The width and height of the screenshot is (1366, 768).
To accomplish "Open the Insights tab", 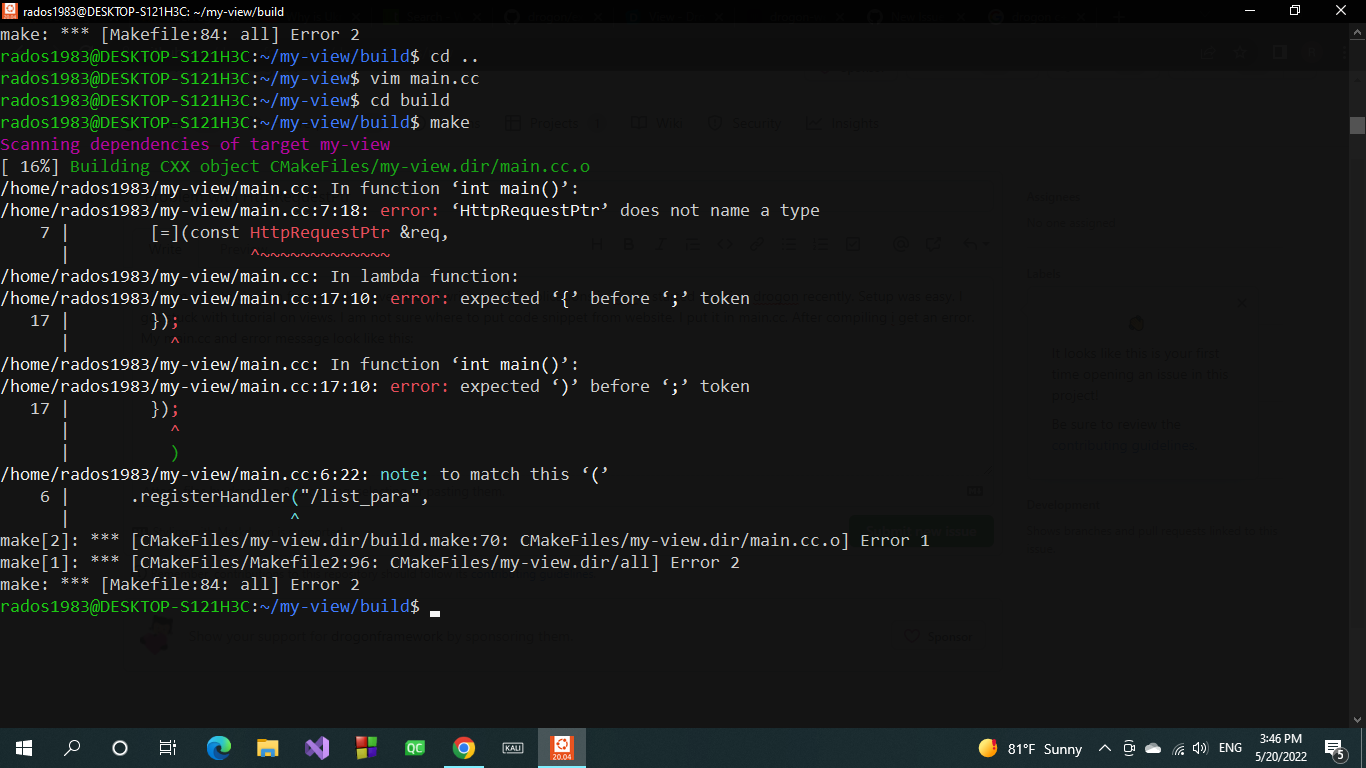I will coord(851,122).
